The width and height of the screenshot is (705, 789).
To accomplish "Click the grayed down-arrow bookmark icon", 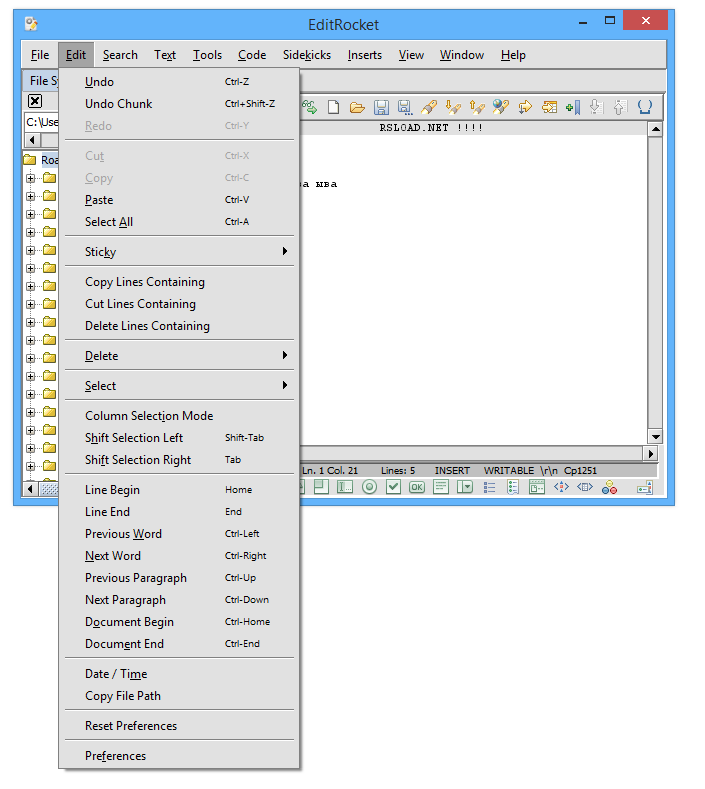I will pos(596,107).
